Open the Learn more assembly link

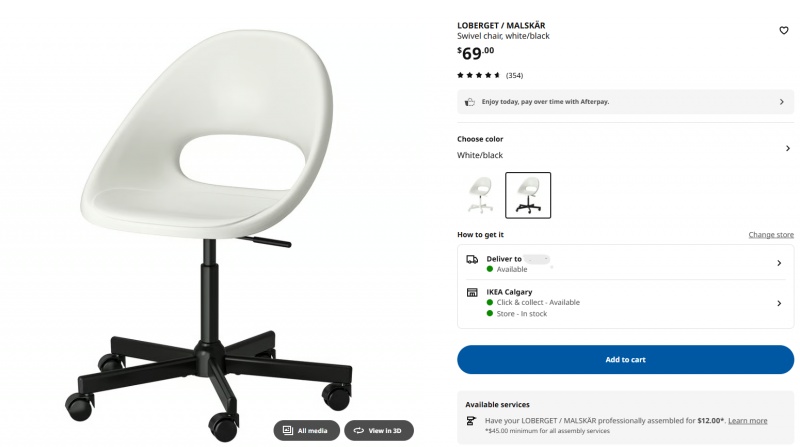click(747, 421)
